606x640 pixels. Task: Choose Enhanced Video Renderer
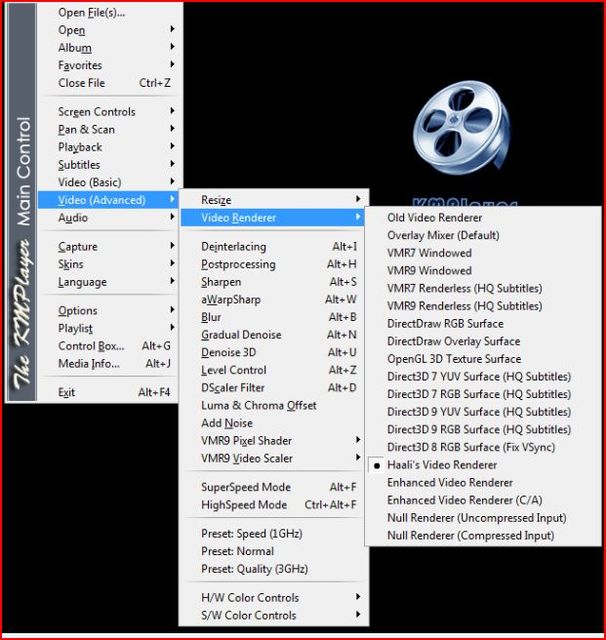tap(483, 482)
